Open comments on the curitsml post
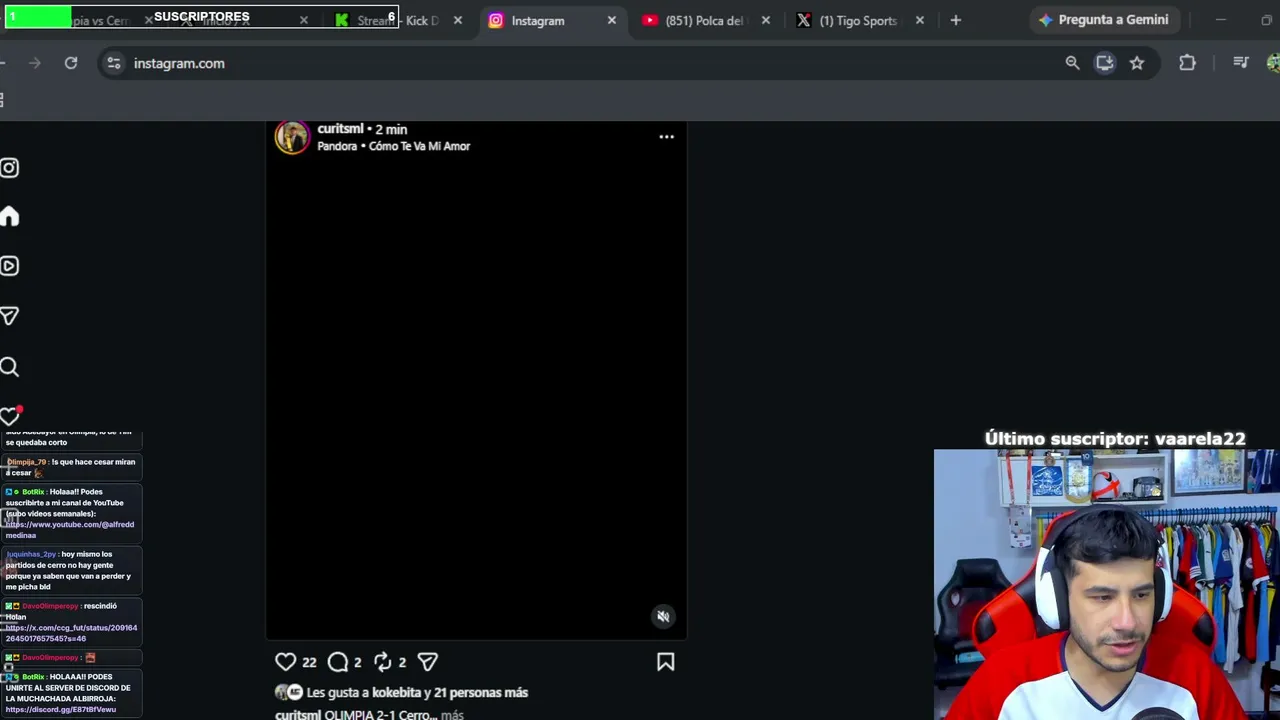Image resolution: width=1280 pixels, height=720 pixels. pos(338,662)
